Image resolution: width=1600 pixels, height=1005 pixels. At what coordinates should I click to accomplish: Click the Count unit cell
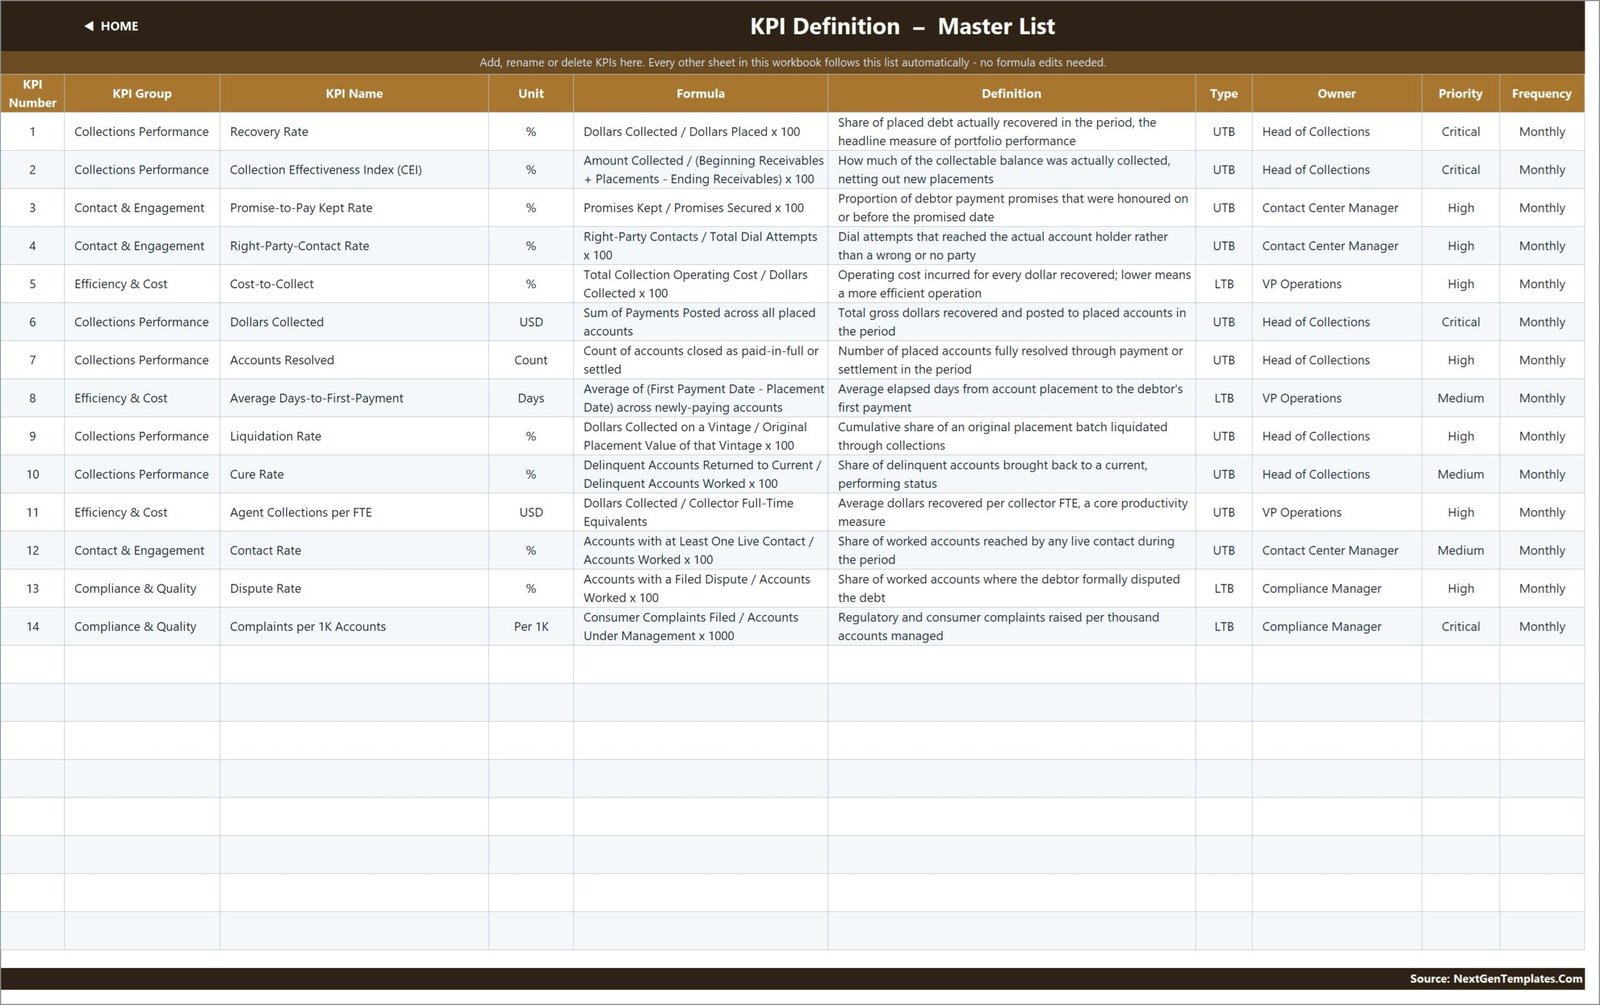(531, 360)
